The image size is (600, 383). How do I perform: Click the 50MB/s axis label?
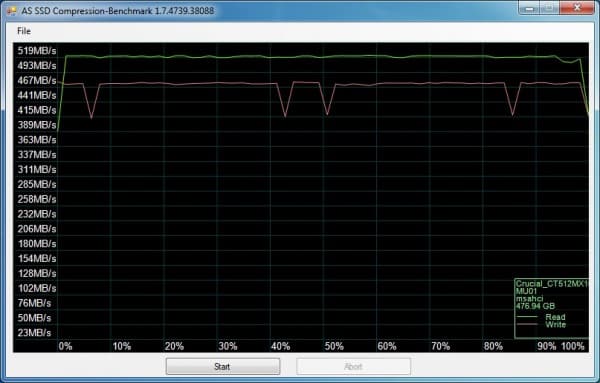(34, 318)
